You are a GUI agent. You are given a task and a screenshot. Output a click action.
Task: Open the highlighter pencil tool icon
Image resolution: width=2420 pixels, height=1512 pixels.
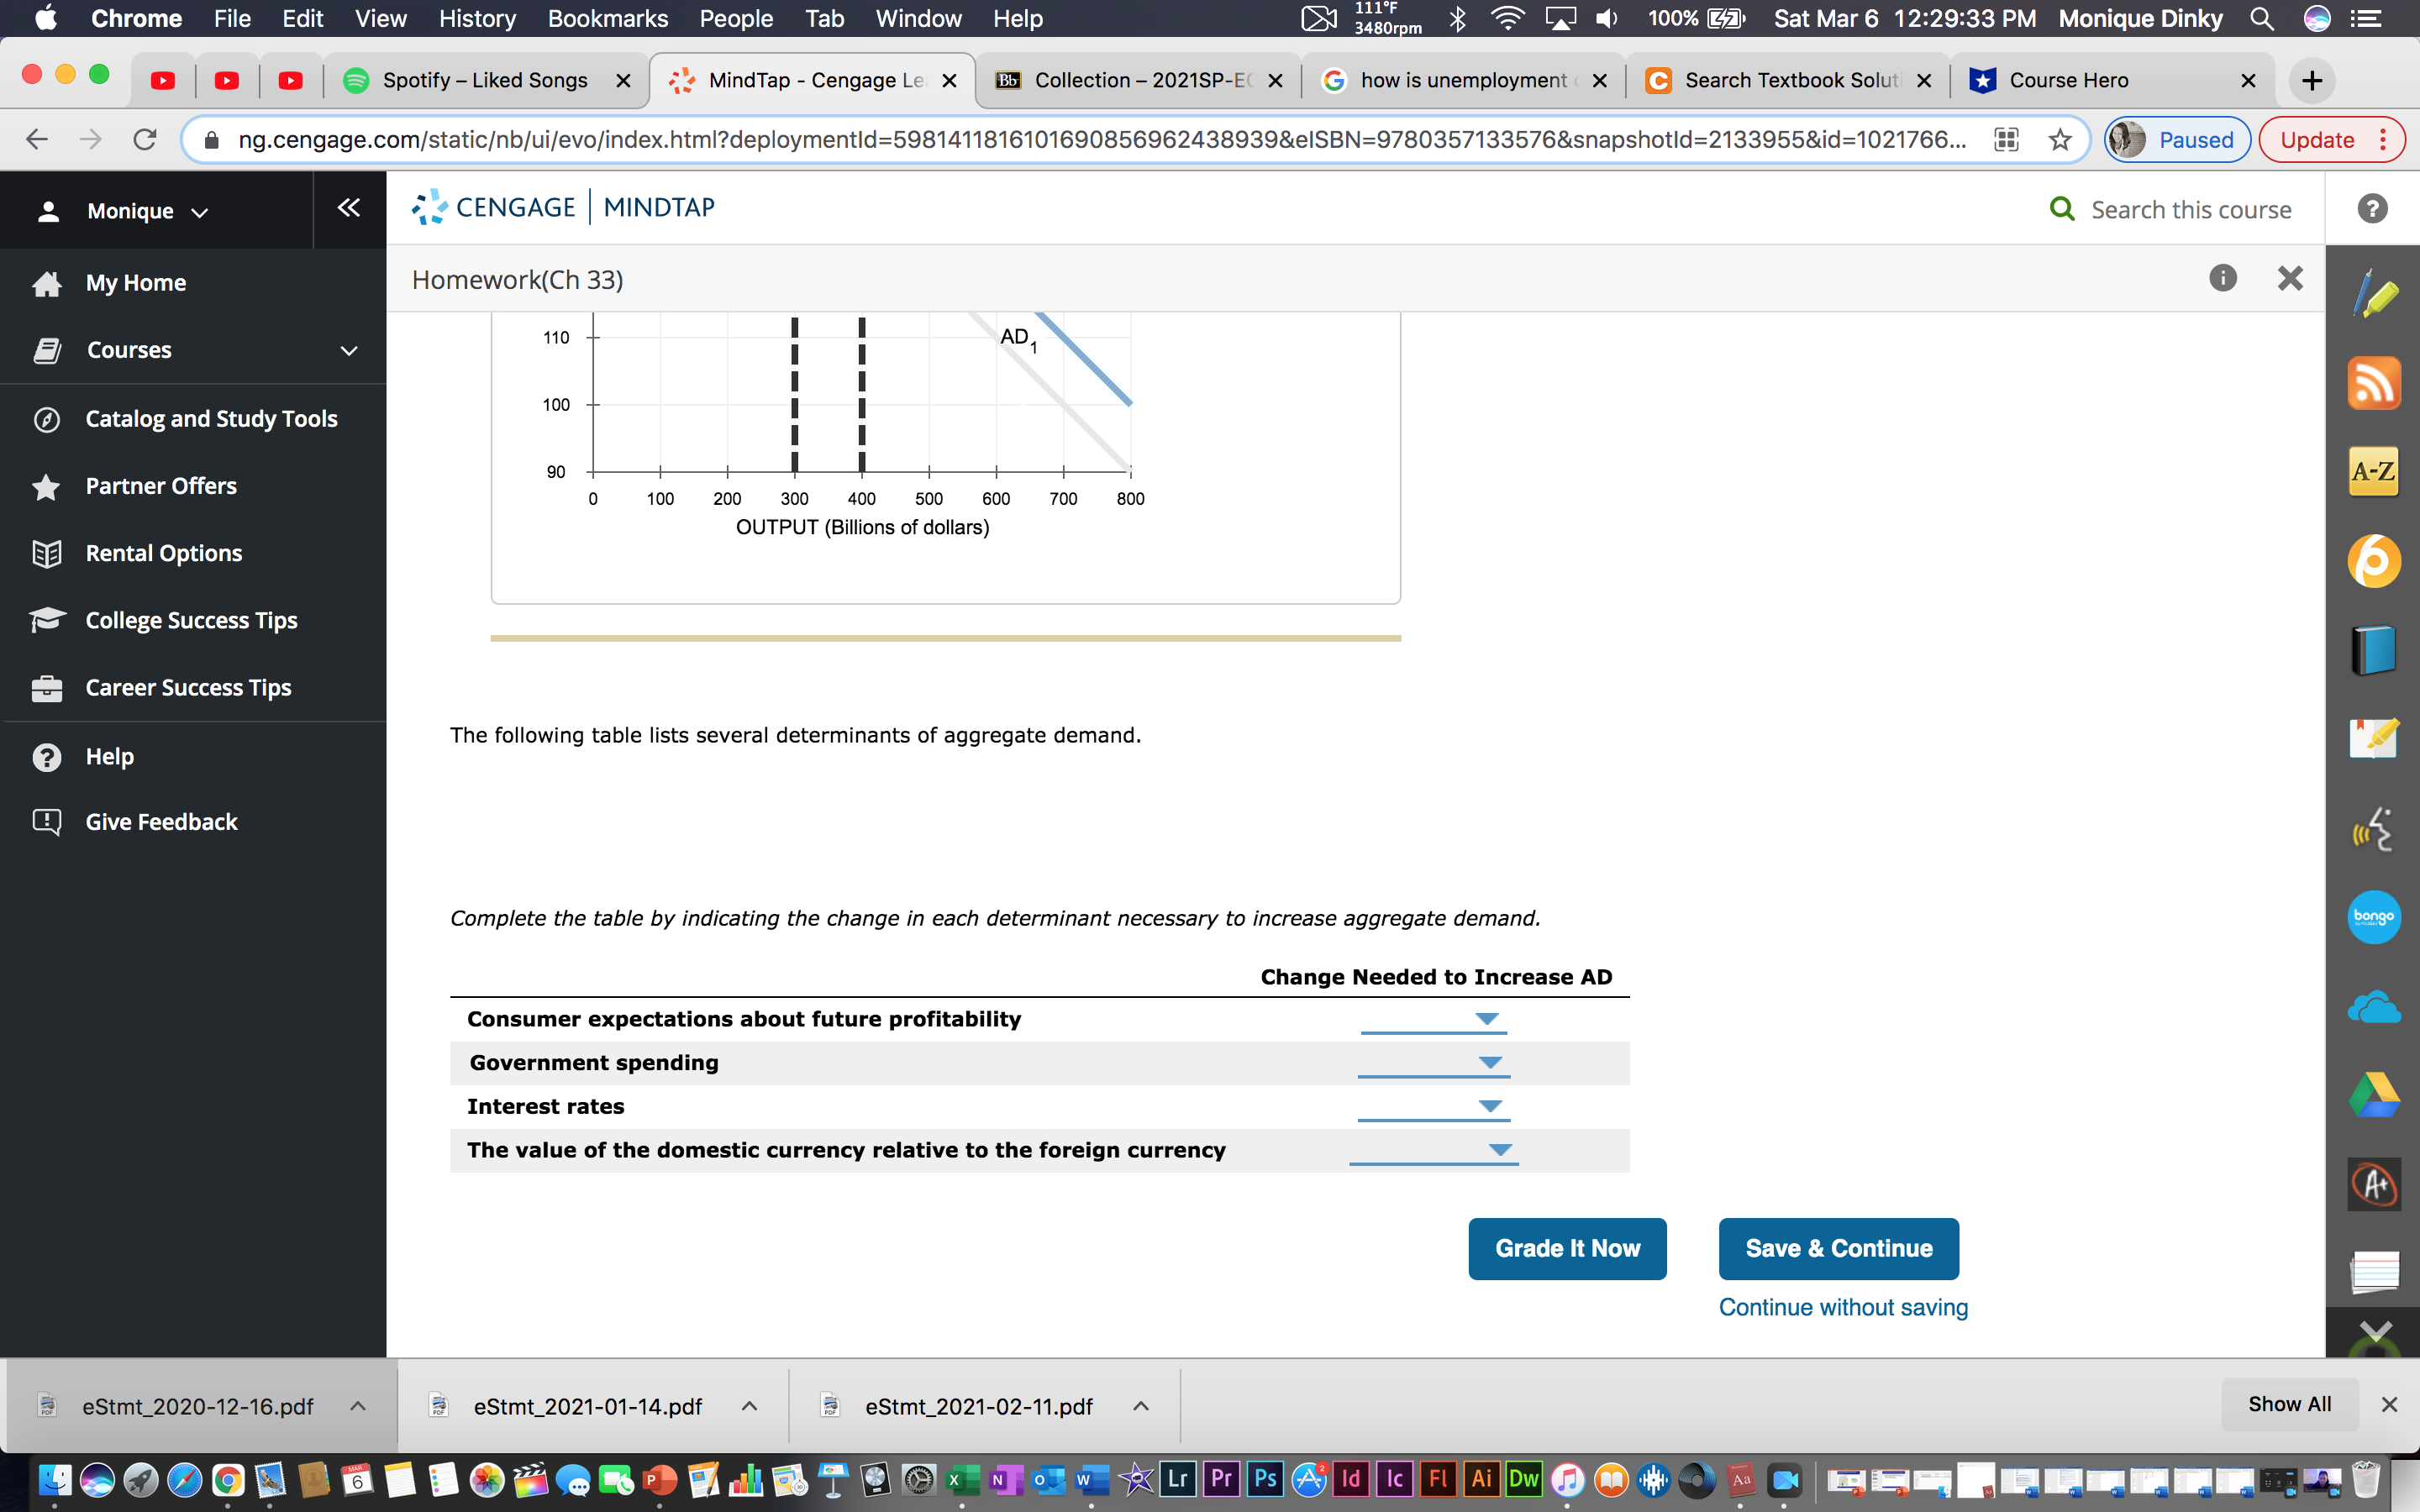pos(2373,295)
